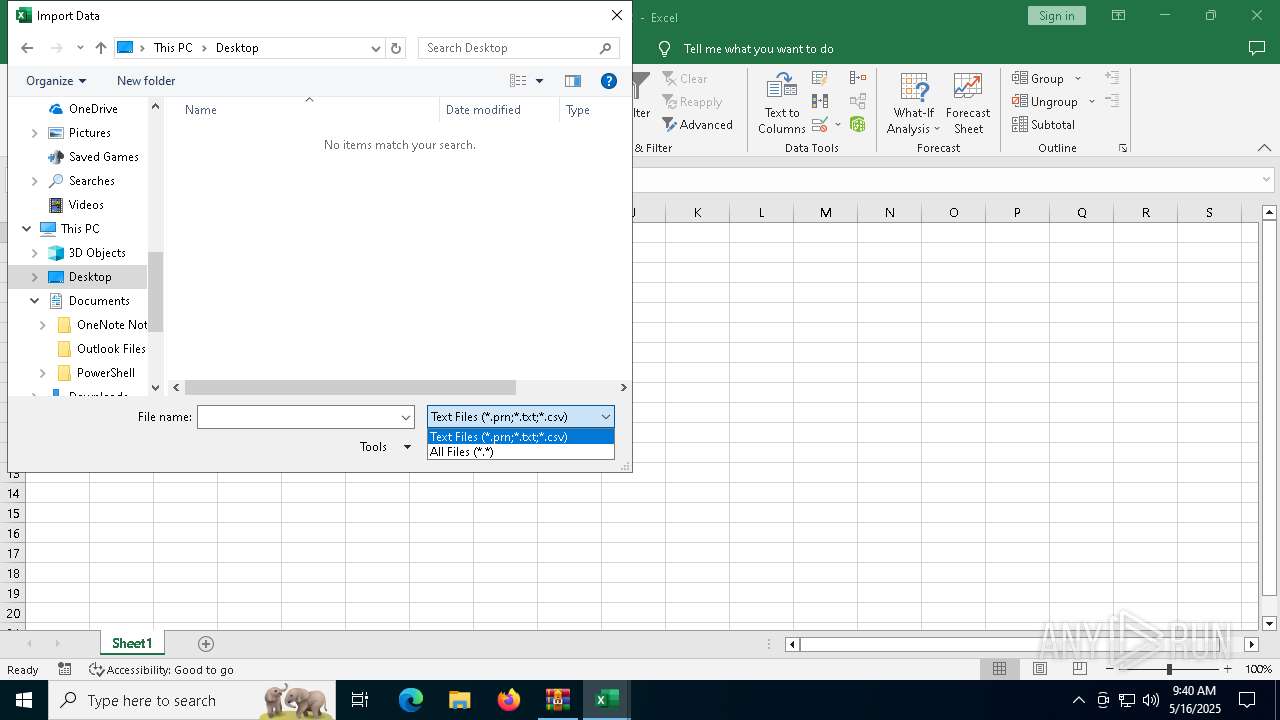Expand the Group dropdown arrow
Viewport: 1280px width, 720px height.
tap(1078, 78)
